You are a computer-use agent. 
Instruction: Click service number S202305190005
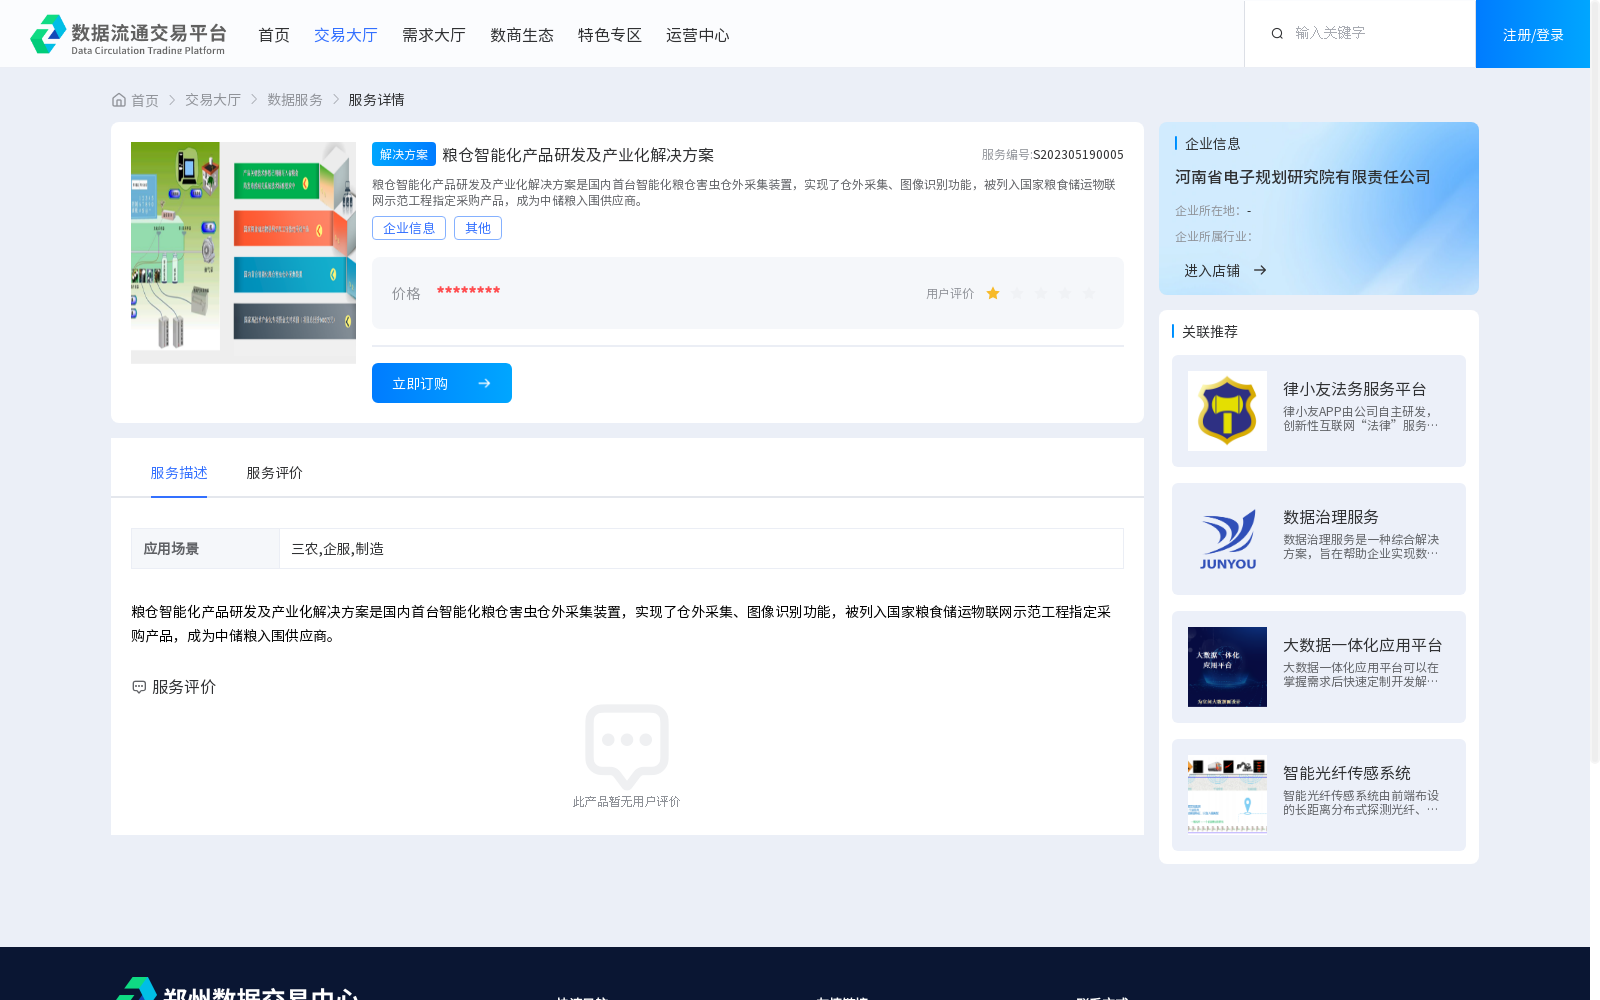click(x=1078, y=155)
